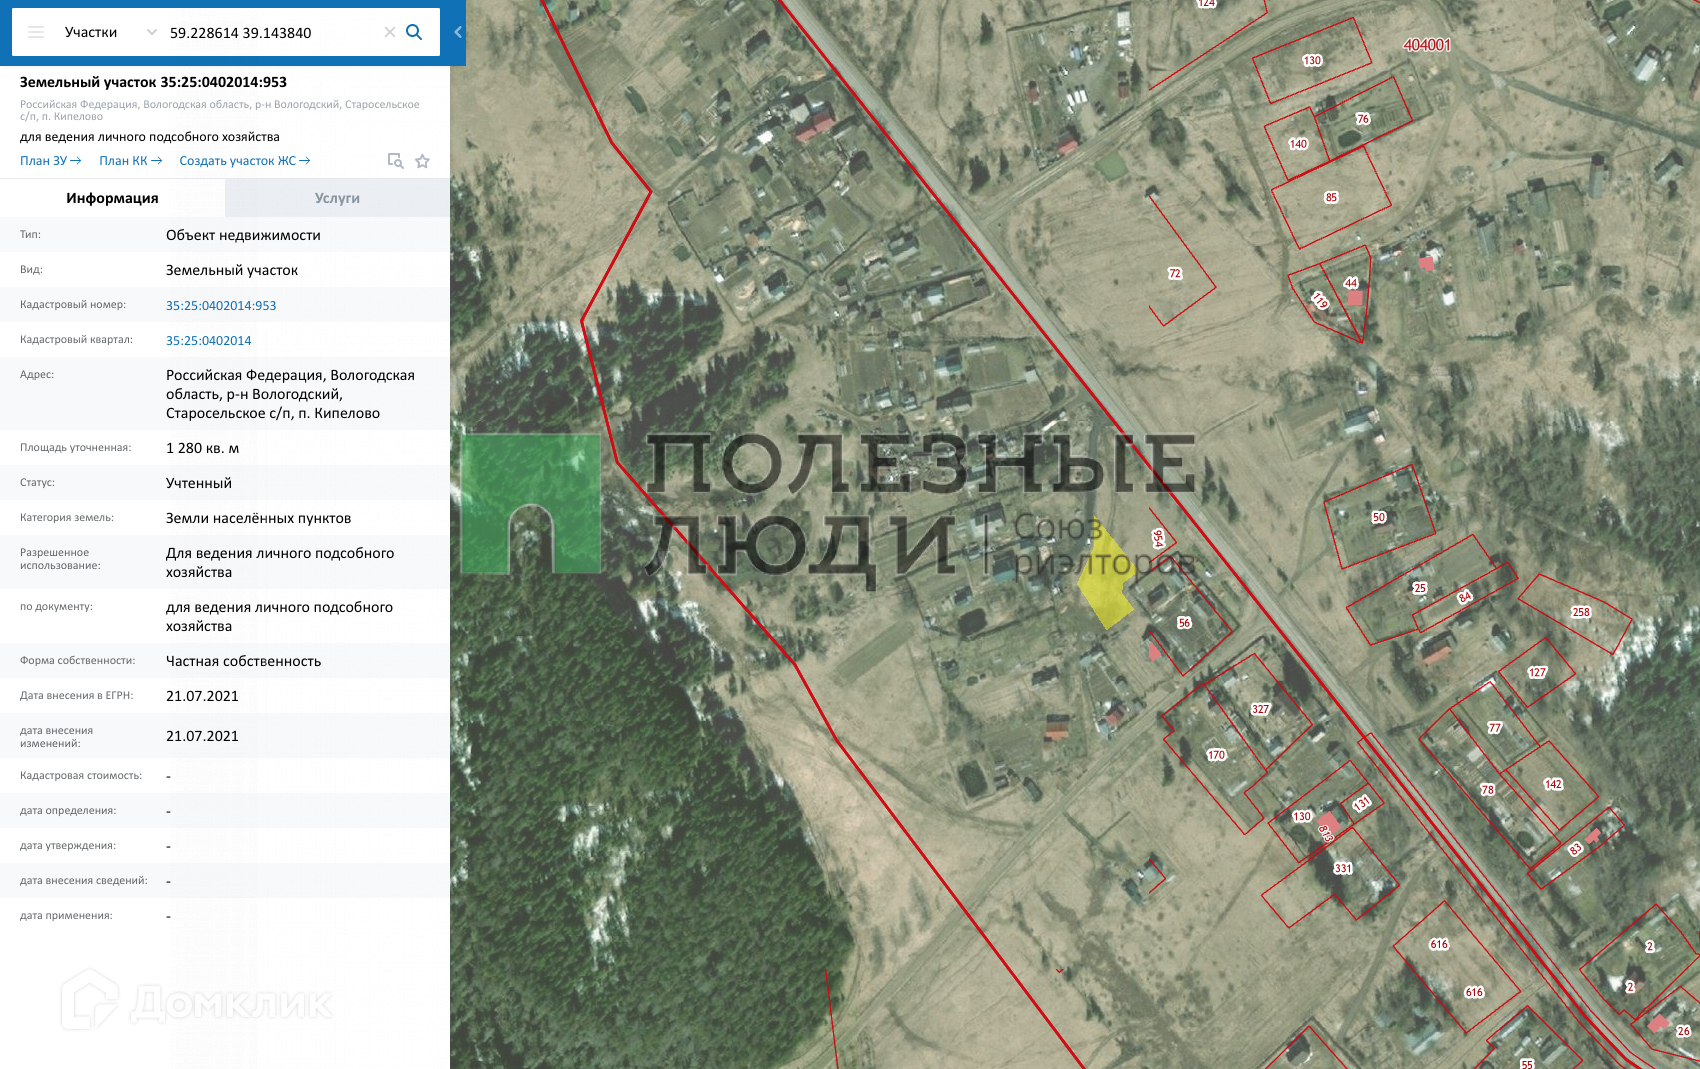Click the quarter label 404001 on map
Screen dimensions: 1700x1069
[x=1427, y=45]
